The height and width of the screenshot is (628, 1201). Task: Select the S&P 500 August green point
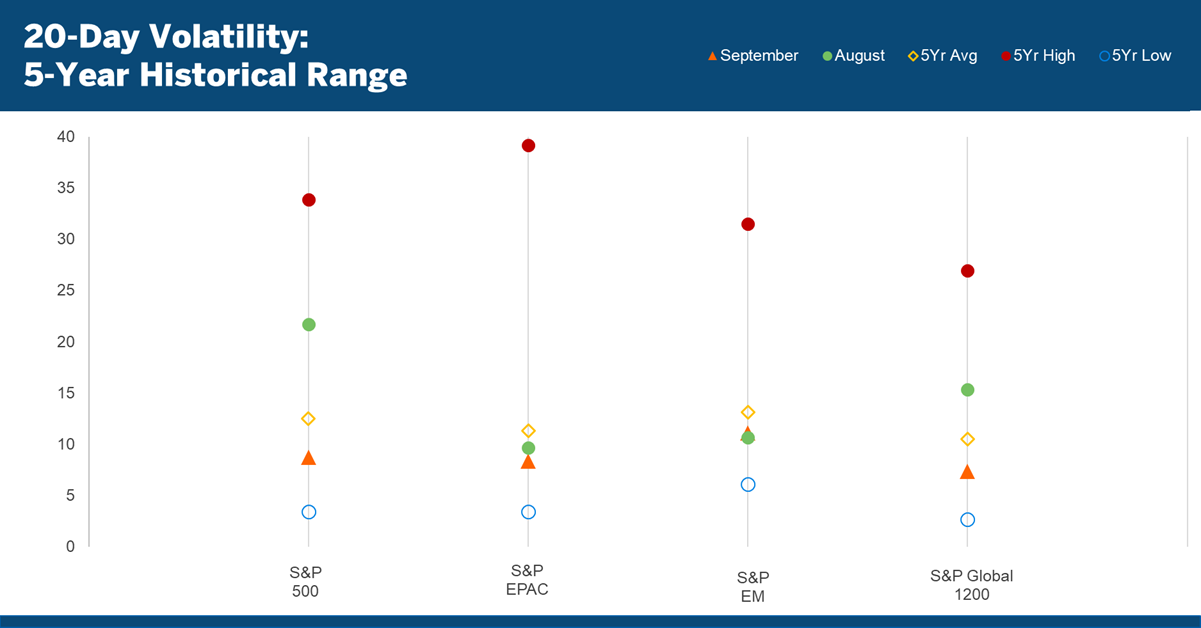[309, 325]
